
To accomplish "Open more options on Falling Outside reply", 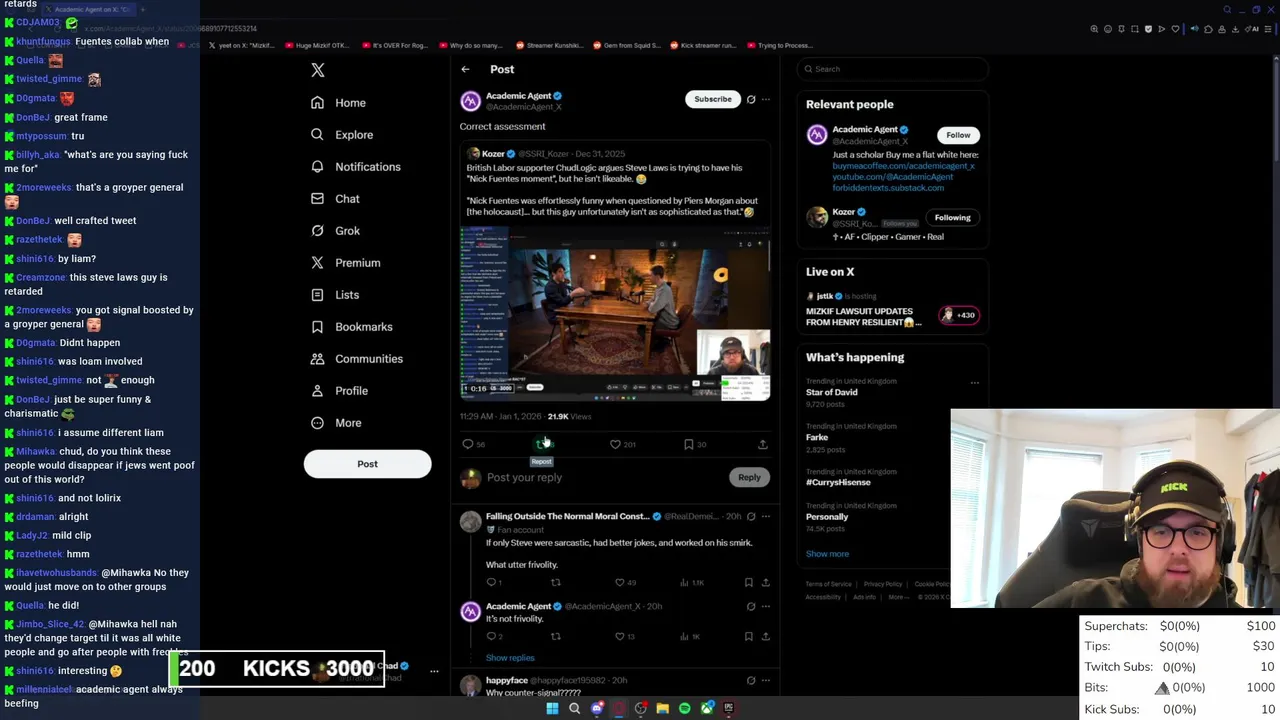I will [x=766, y=517].
